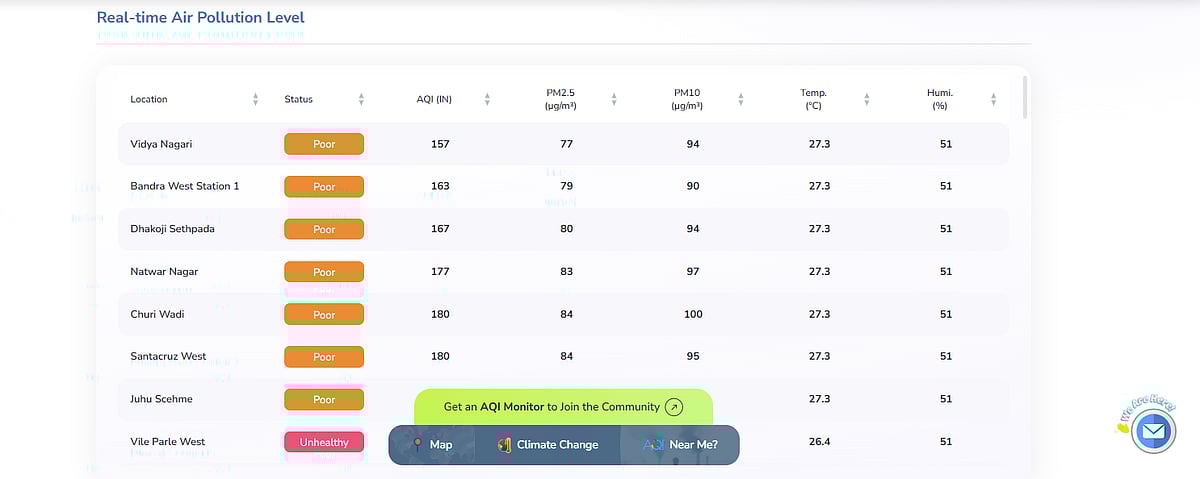
Task: Open the We Are Here mail chat icon
Action: 1153,431
